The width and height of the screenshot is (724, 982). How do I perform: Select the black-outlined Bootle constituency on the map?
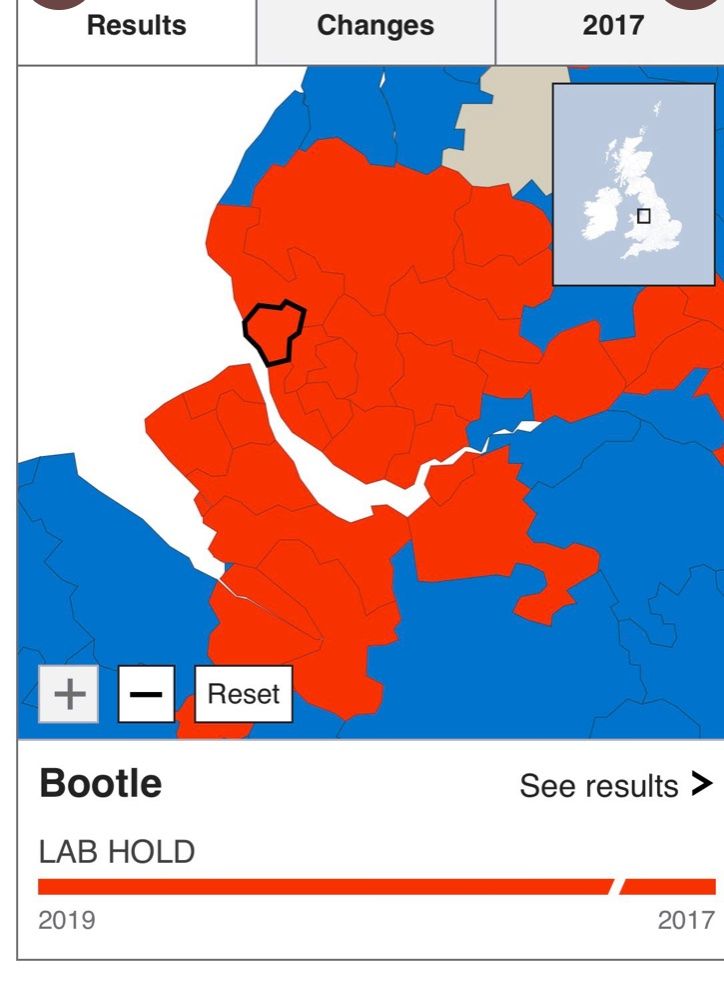click(x=273, y=331)
